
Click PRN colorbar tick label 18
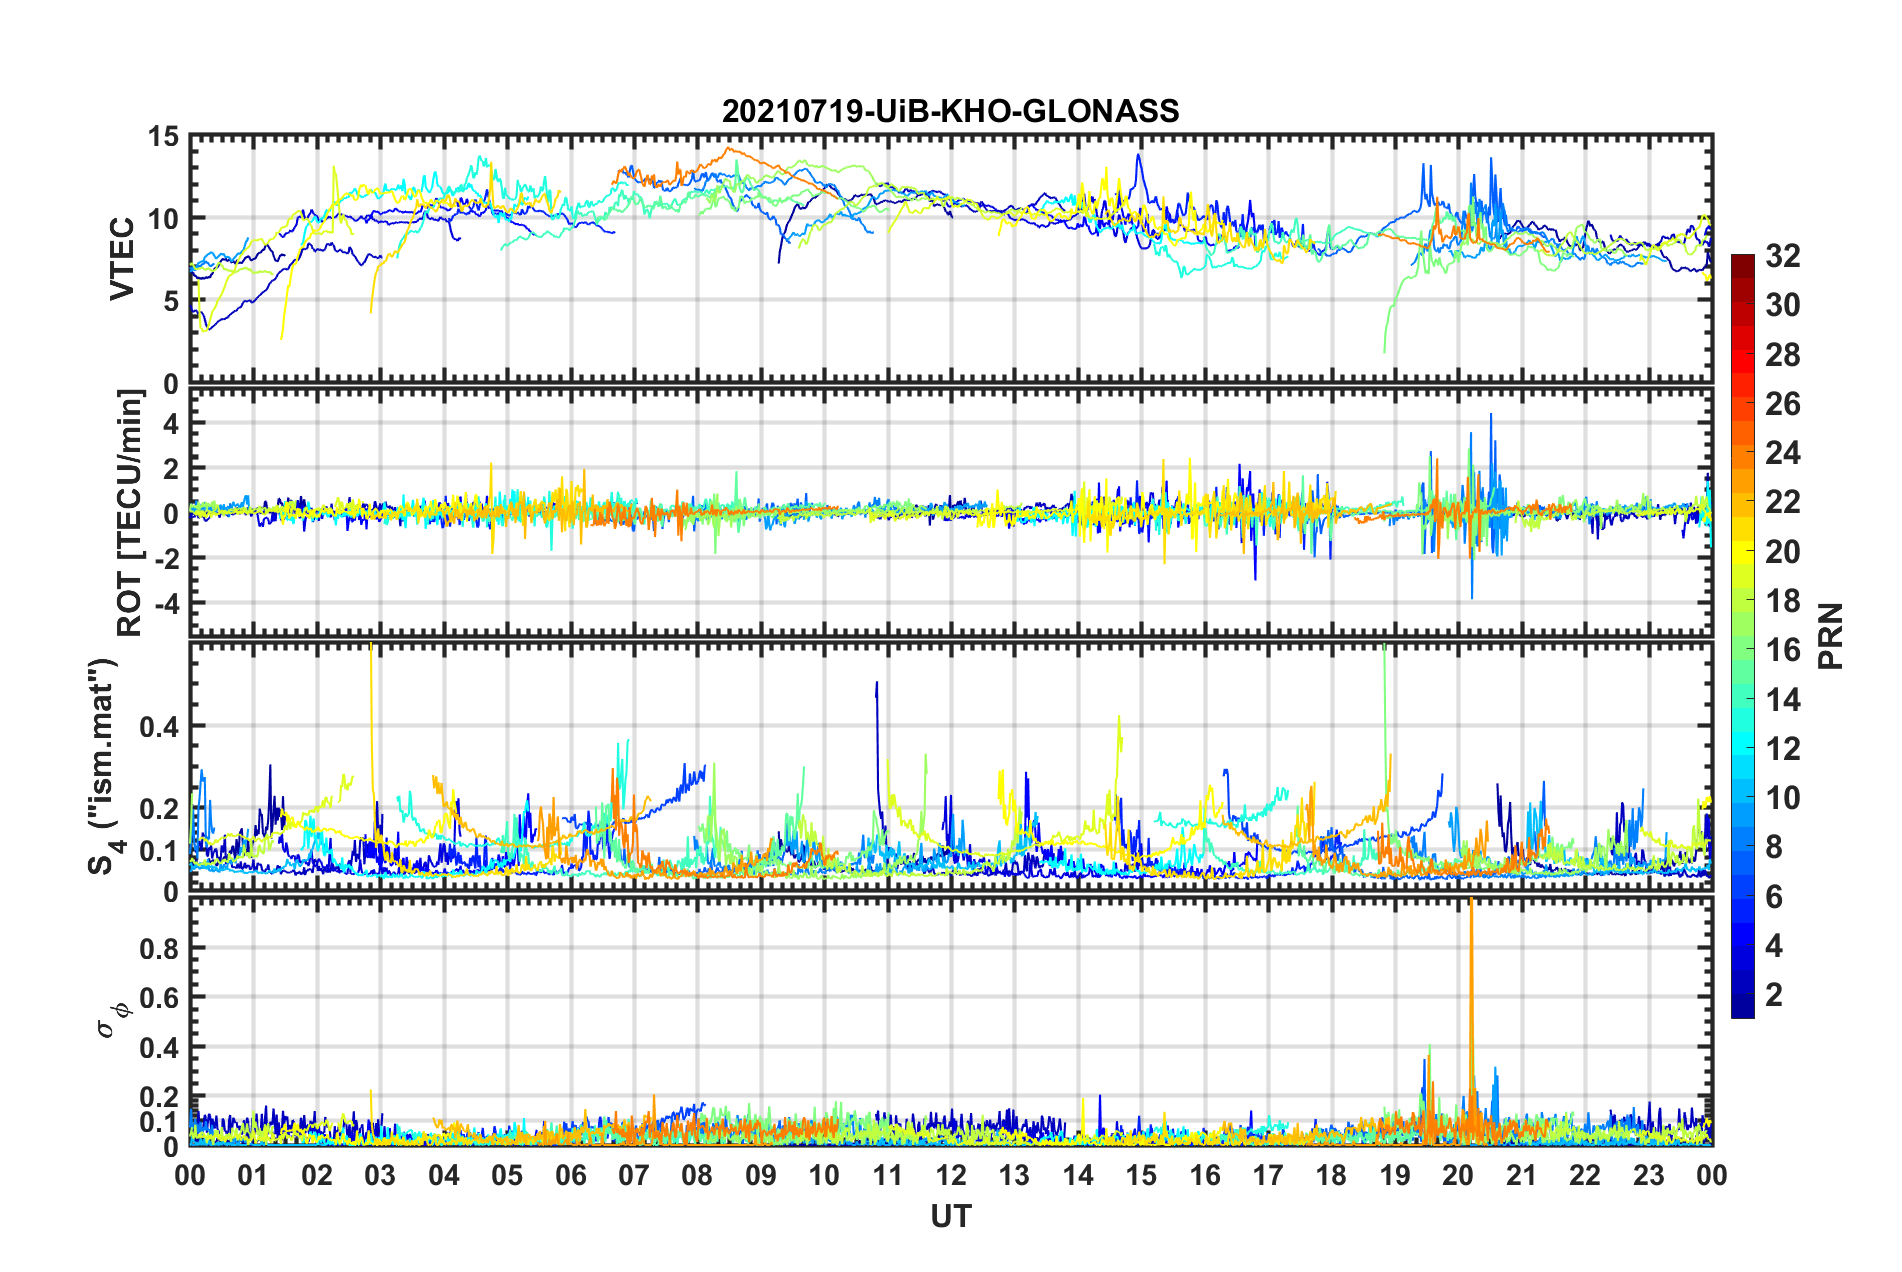point(1782,601)
